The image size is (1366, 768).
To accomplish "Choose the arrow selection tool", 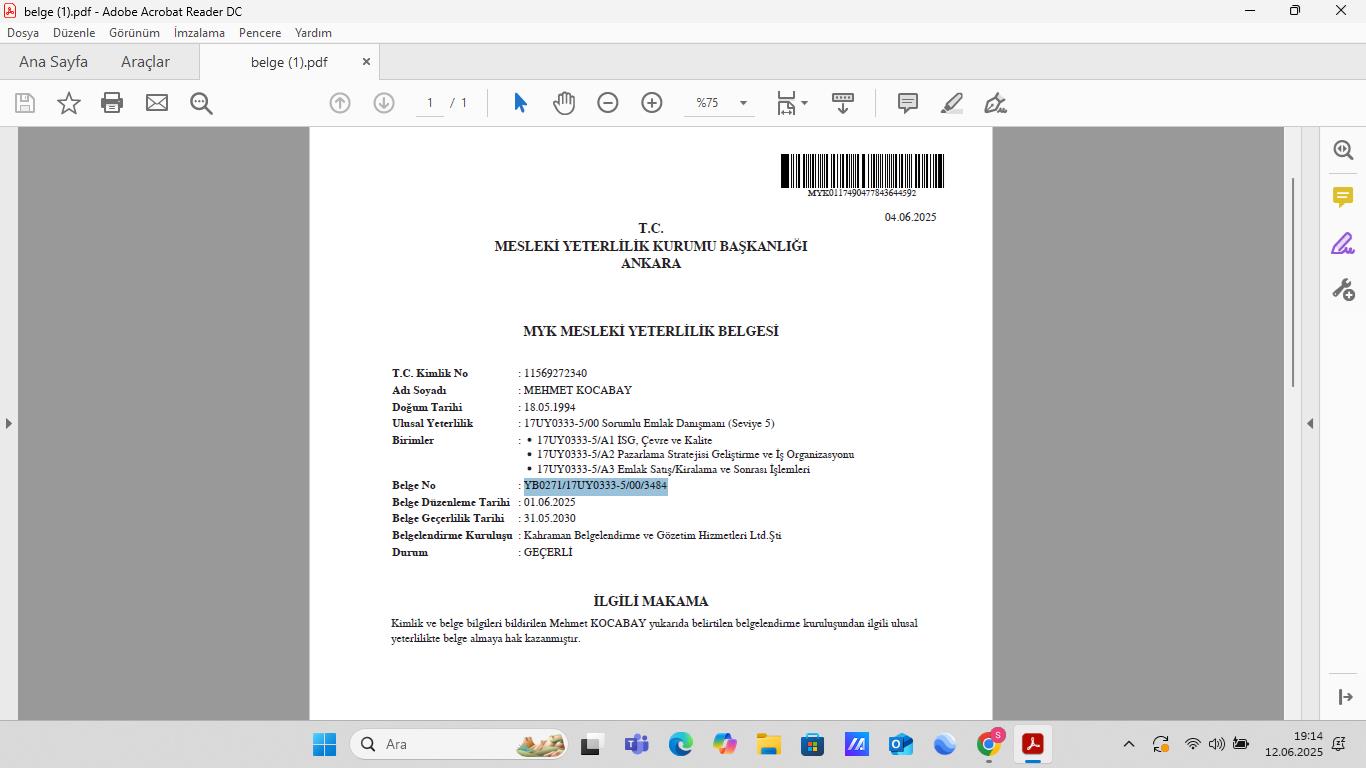I will point(520,103).
